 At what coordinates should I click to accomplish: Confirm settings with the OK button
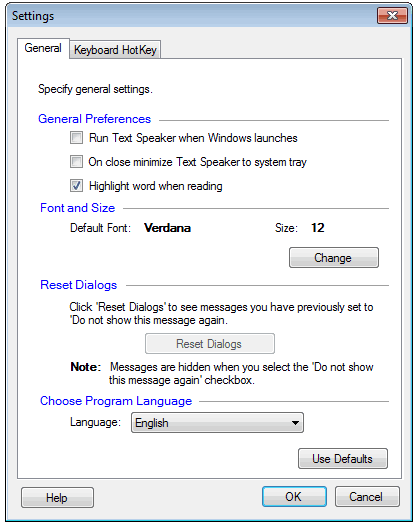tap(294, 497)
